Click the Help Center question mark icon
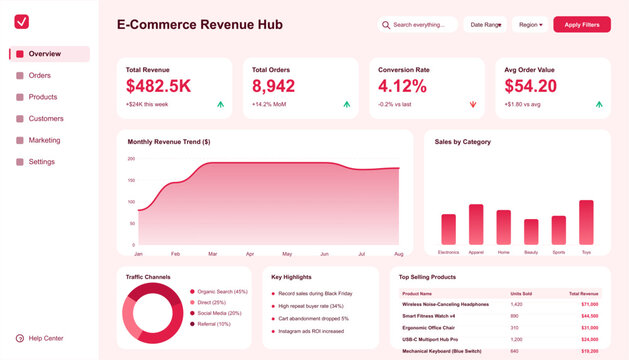The height and width of the screenshot is (360, 629). pos(20,338)
